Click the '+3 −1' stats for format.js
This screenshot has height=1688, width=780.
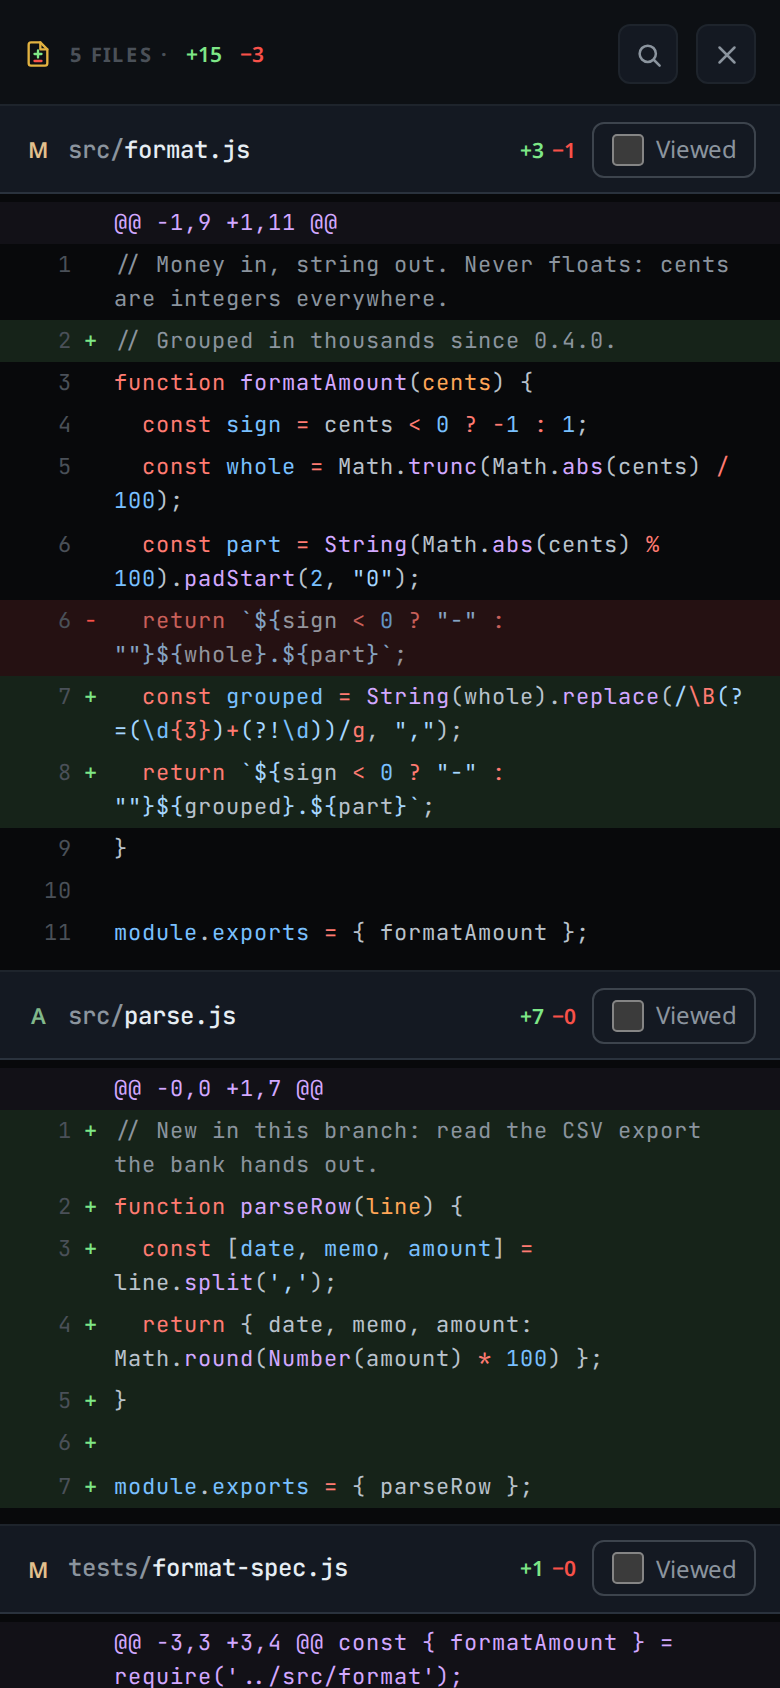(547, 151)
